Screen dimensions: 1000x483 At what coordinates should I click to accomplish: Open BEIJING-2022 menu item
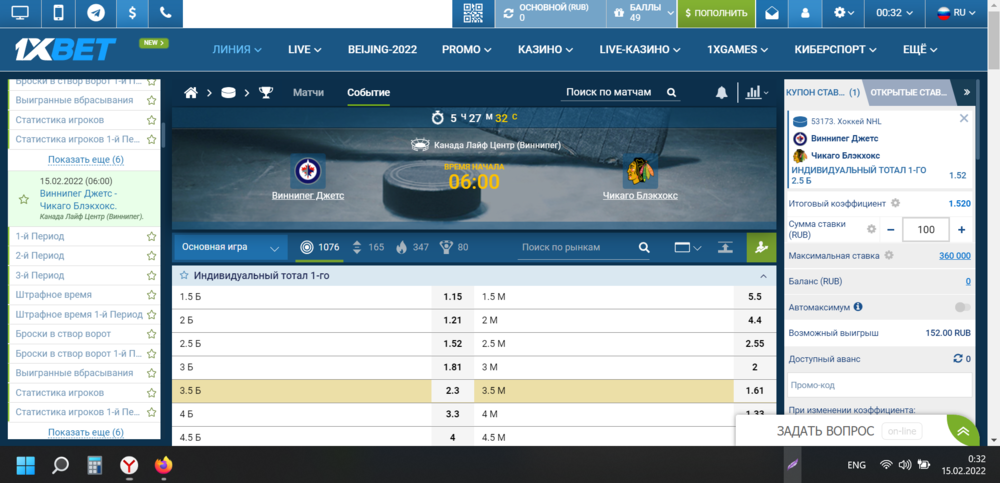click(x=383, y=49)
